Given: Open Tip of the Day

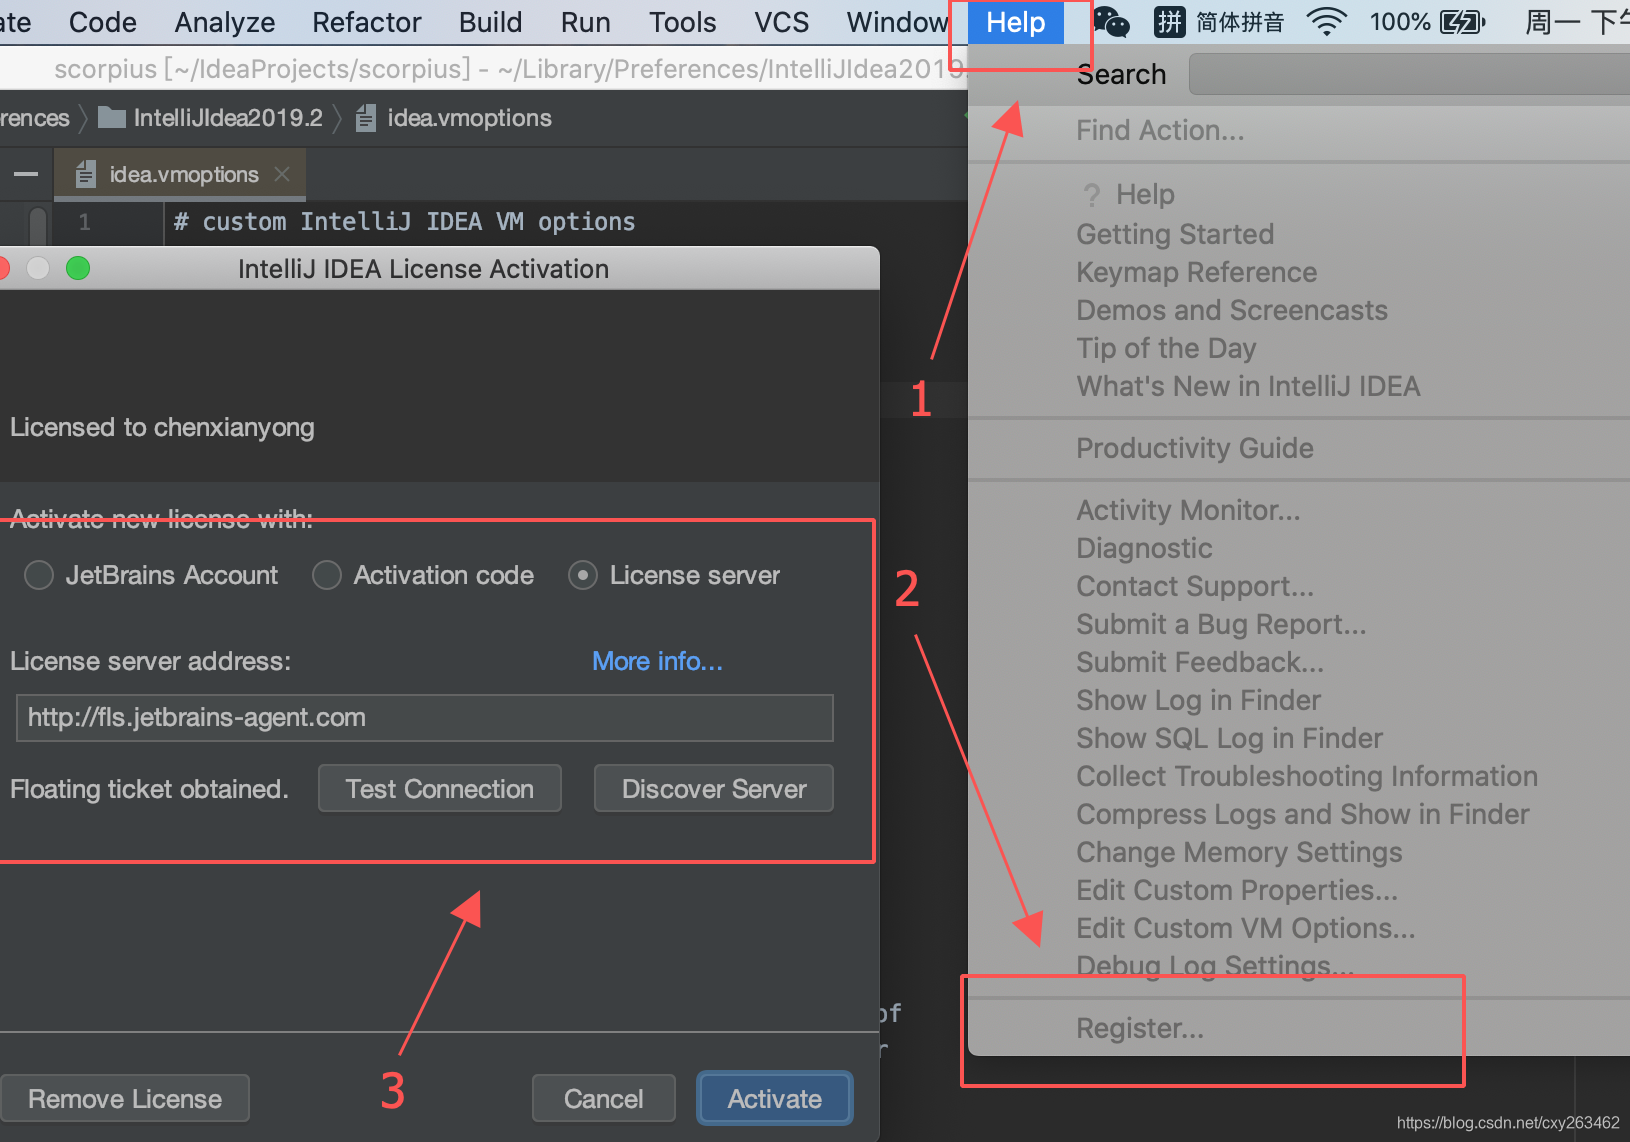Looking at the screenshot, I should point(1166,348).
